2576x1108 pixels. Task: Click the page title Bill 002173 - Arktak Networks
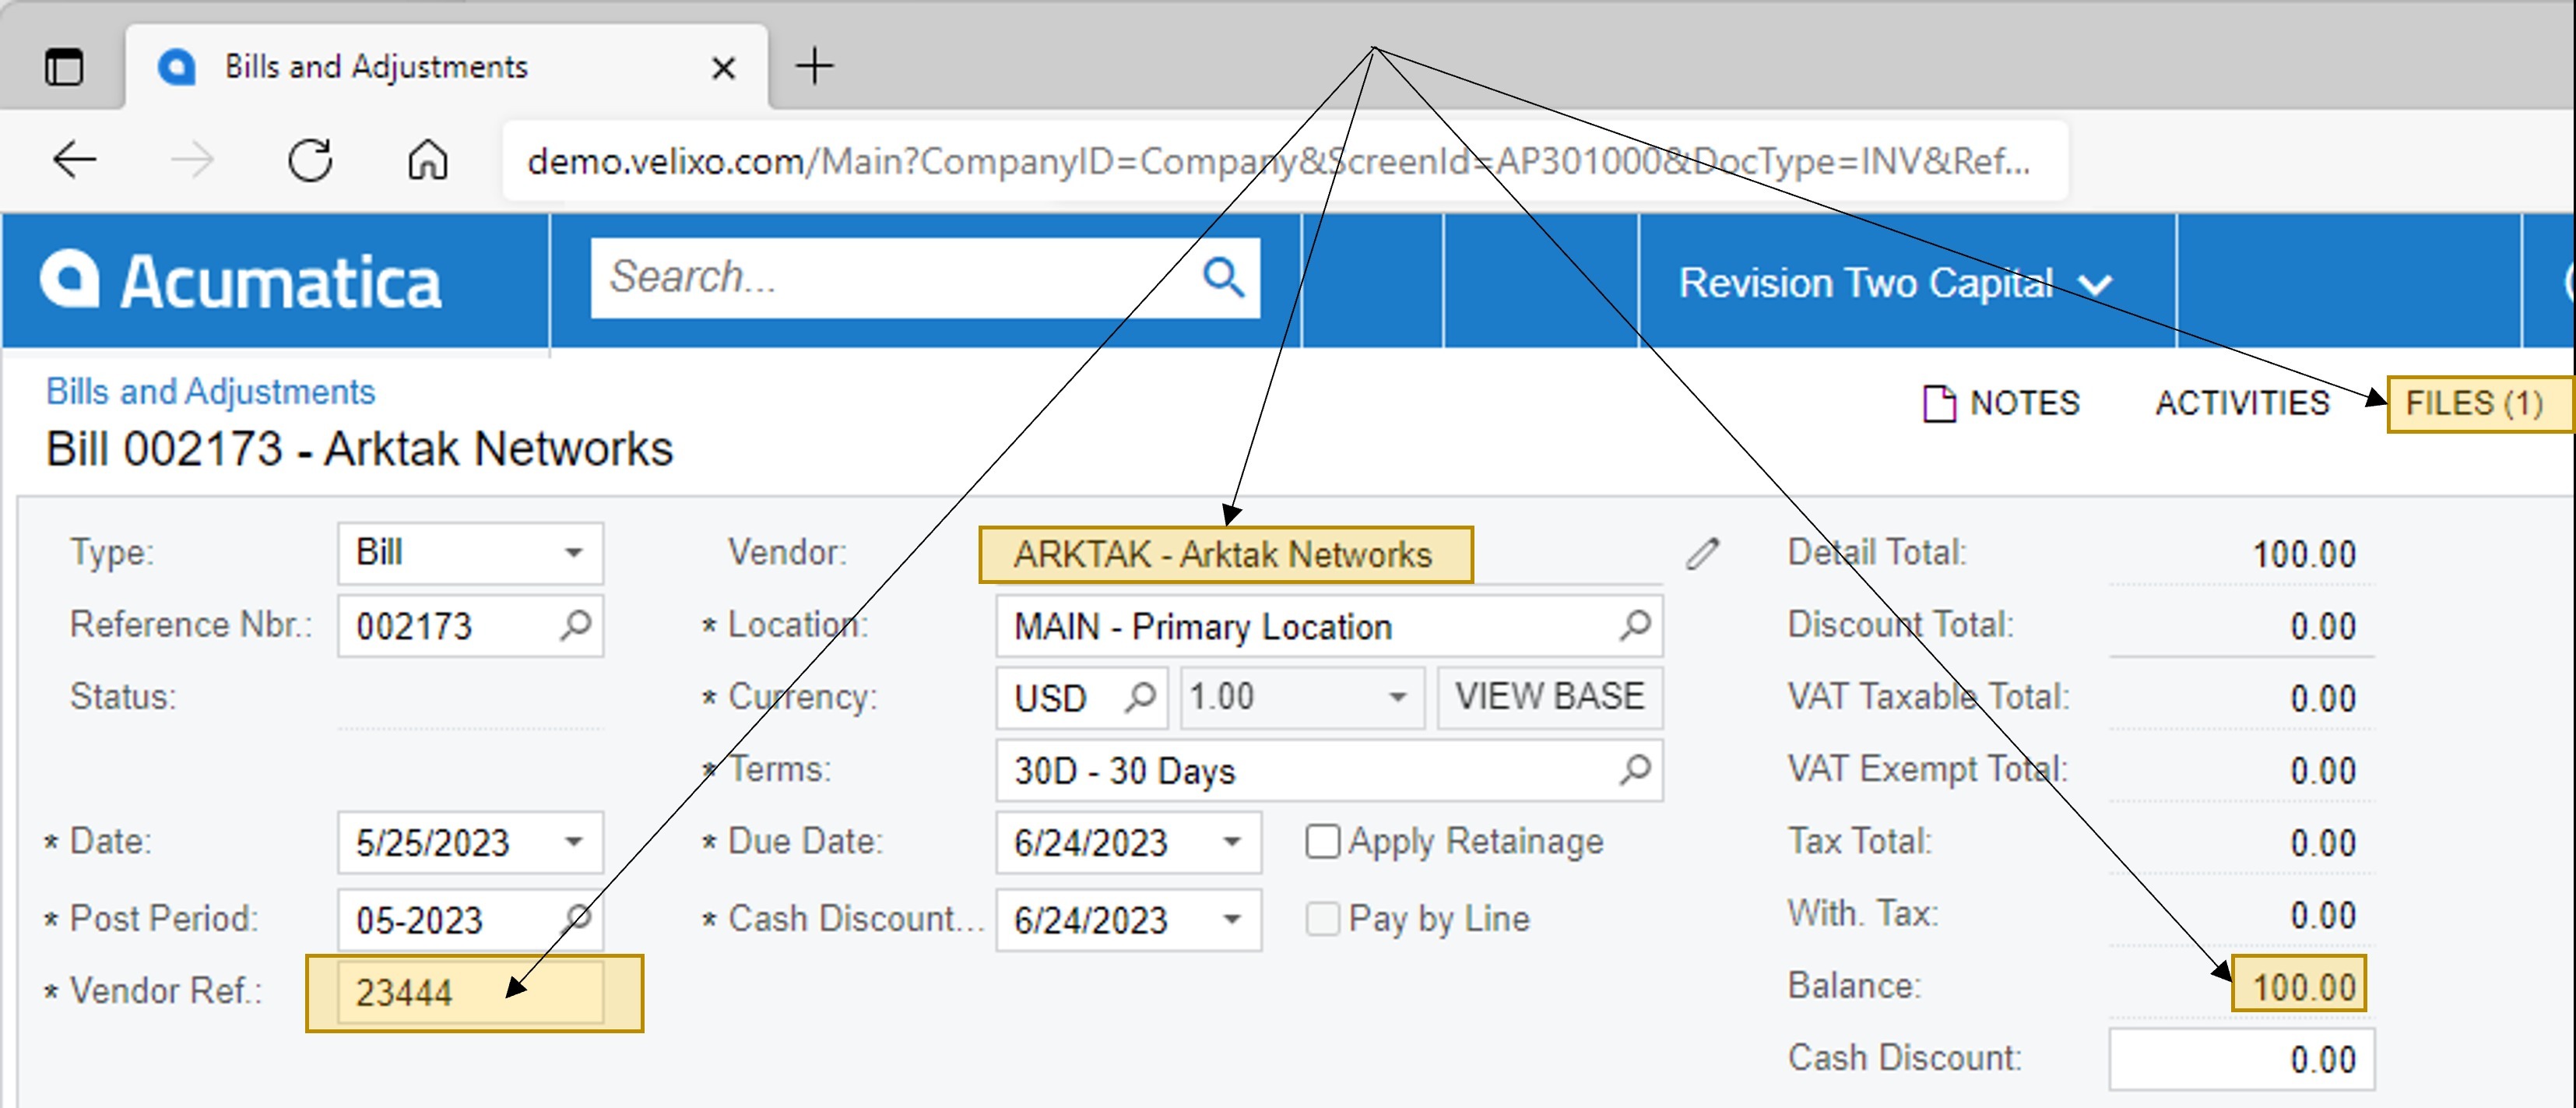click(360, 449)
